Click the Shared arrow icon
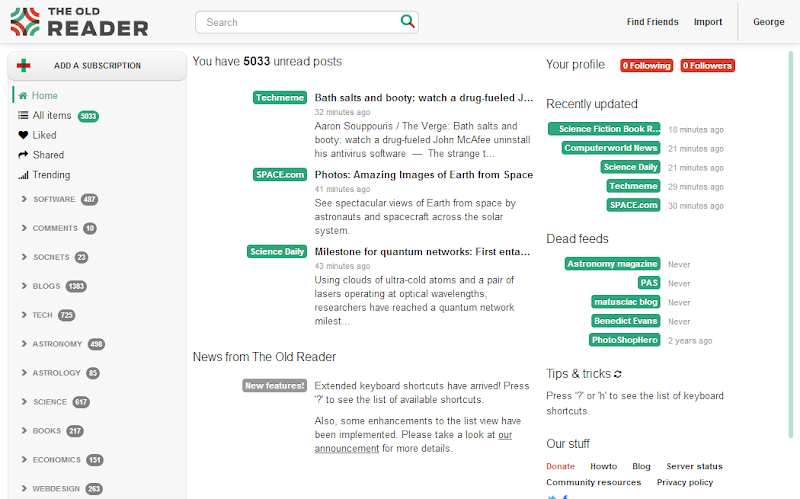 pyautogui.click(x=23, y=155)
